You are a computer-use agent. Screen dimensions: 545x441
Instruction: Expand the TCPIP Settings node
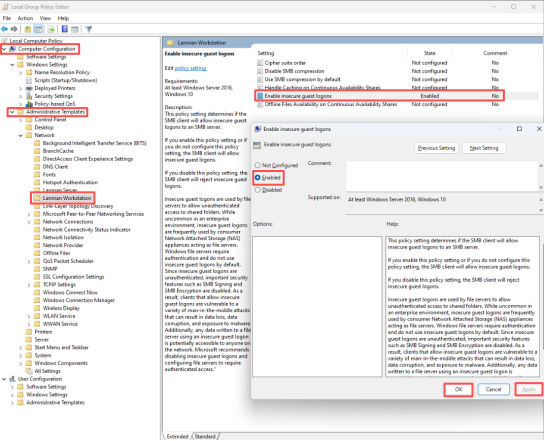click(x=29, y=285)
